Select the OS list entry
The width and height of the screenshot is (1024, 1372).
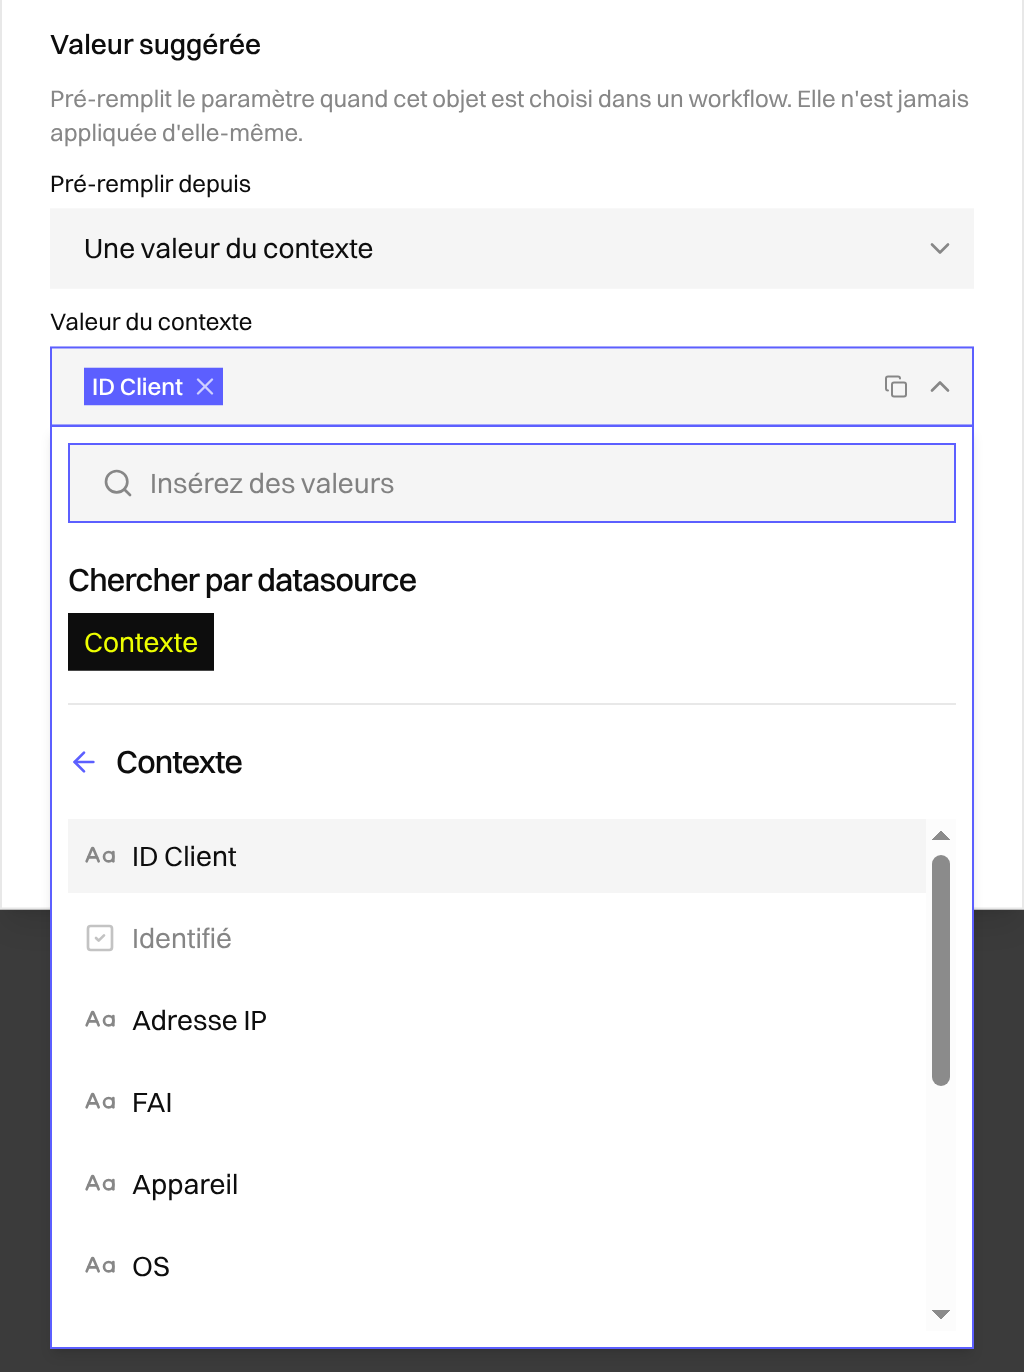point(497,1266)
